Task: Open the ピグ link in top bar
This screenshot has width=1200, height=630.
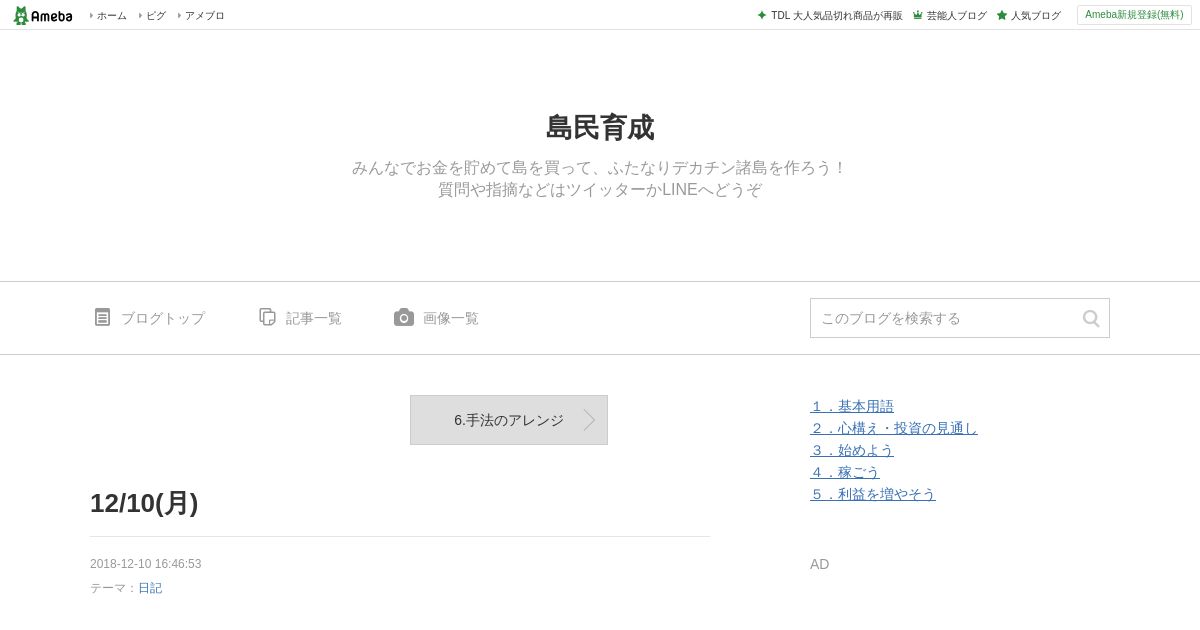Action: [156, 15]
